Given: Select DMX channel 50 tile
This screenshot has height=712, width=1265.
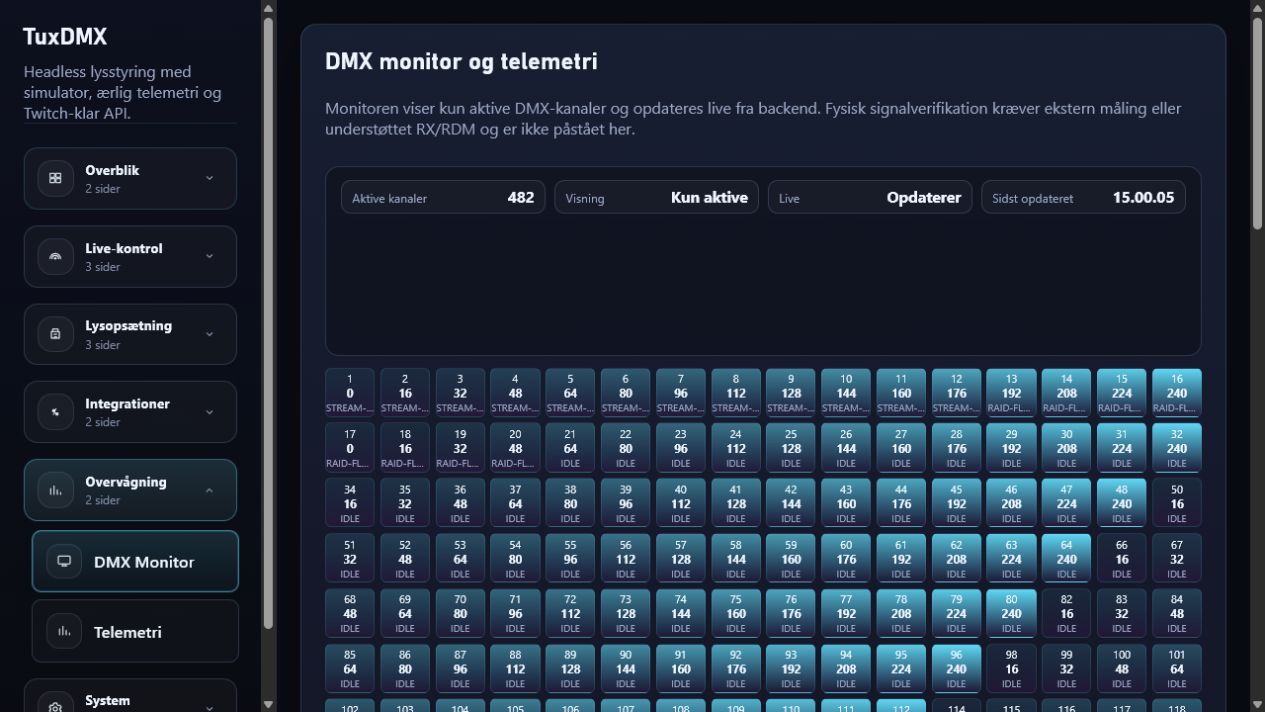Looking at the screenshot, I should pyautogui.click(x=1177, y=503).
